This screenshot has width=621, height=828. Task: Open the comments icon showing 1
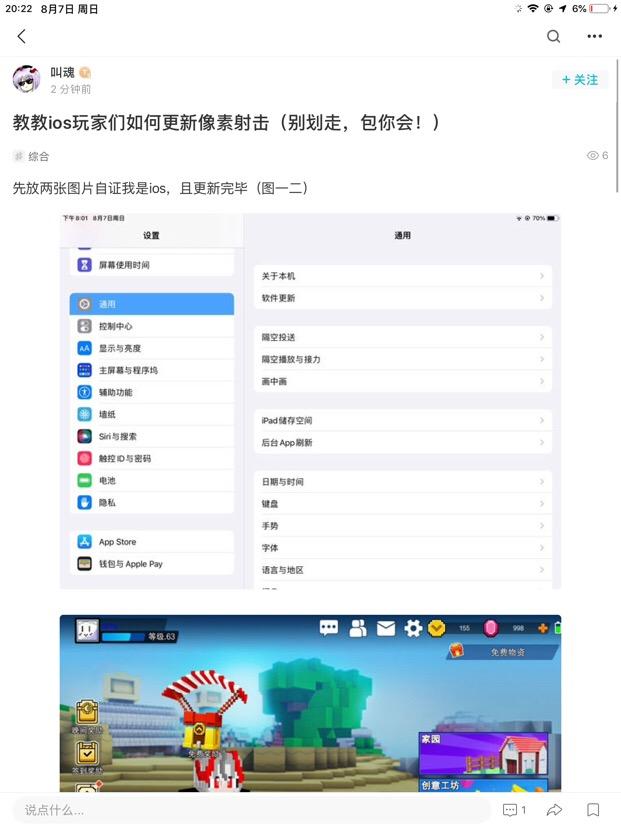click(x=514, y=810)
